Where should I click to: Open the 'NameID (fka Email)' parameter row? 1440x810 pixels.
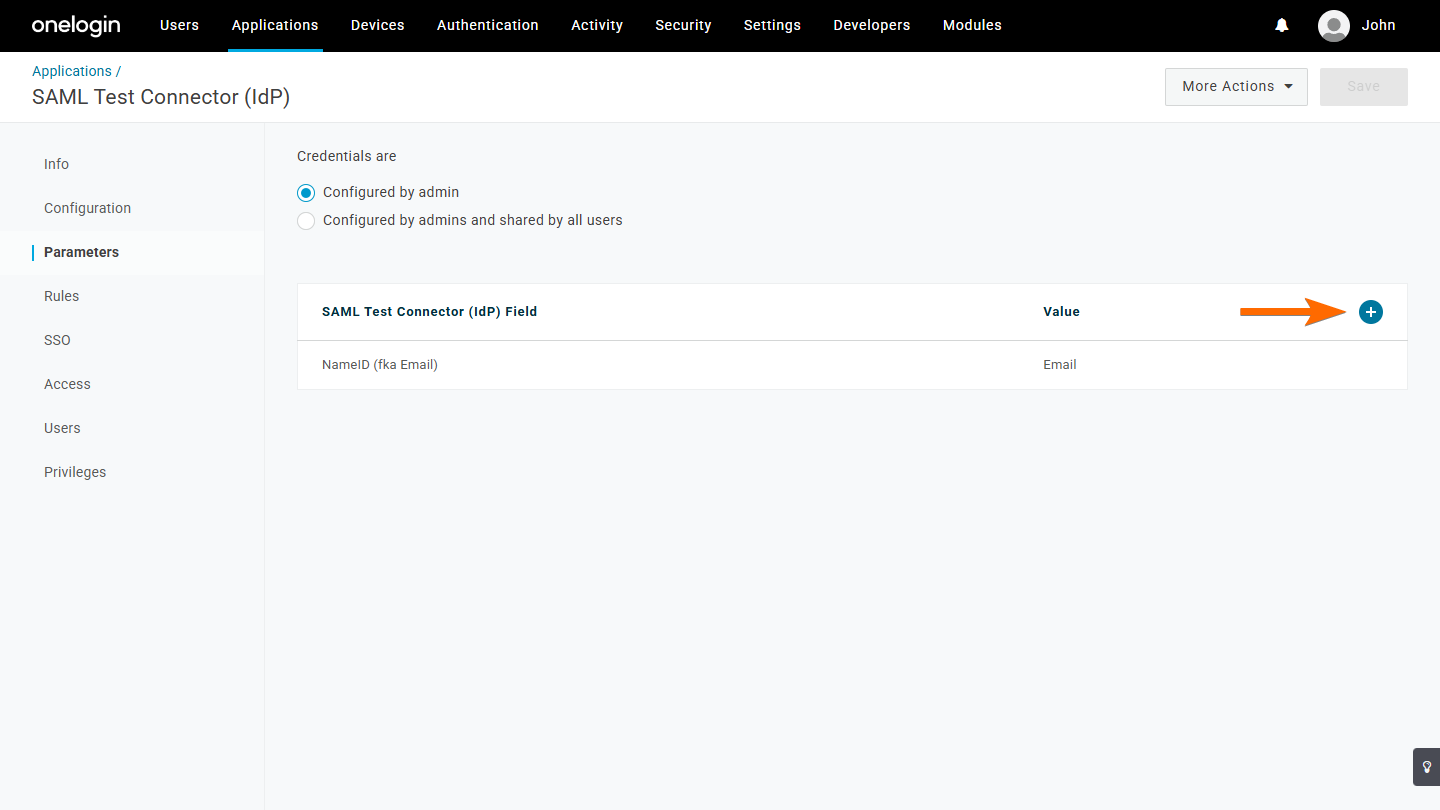(x=852, y=365)
